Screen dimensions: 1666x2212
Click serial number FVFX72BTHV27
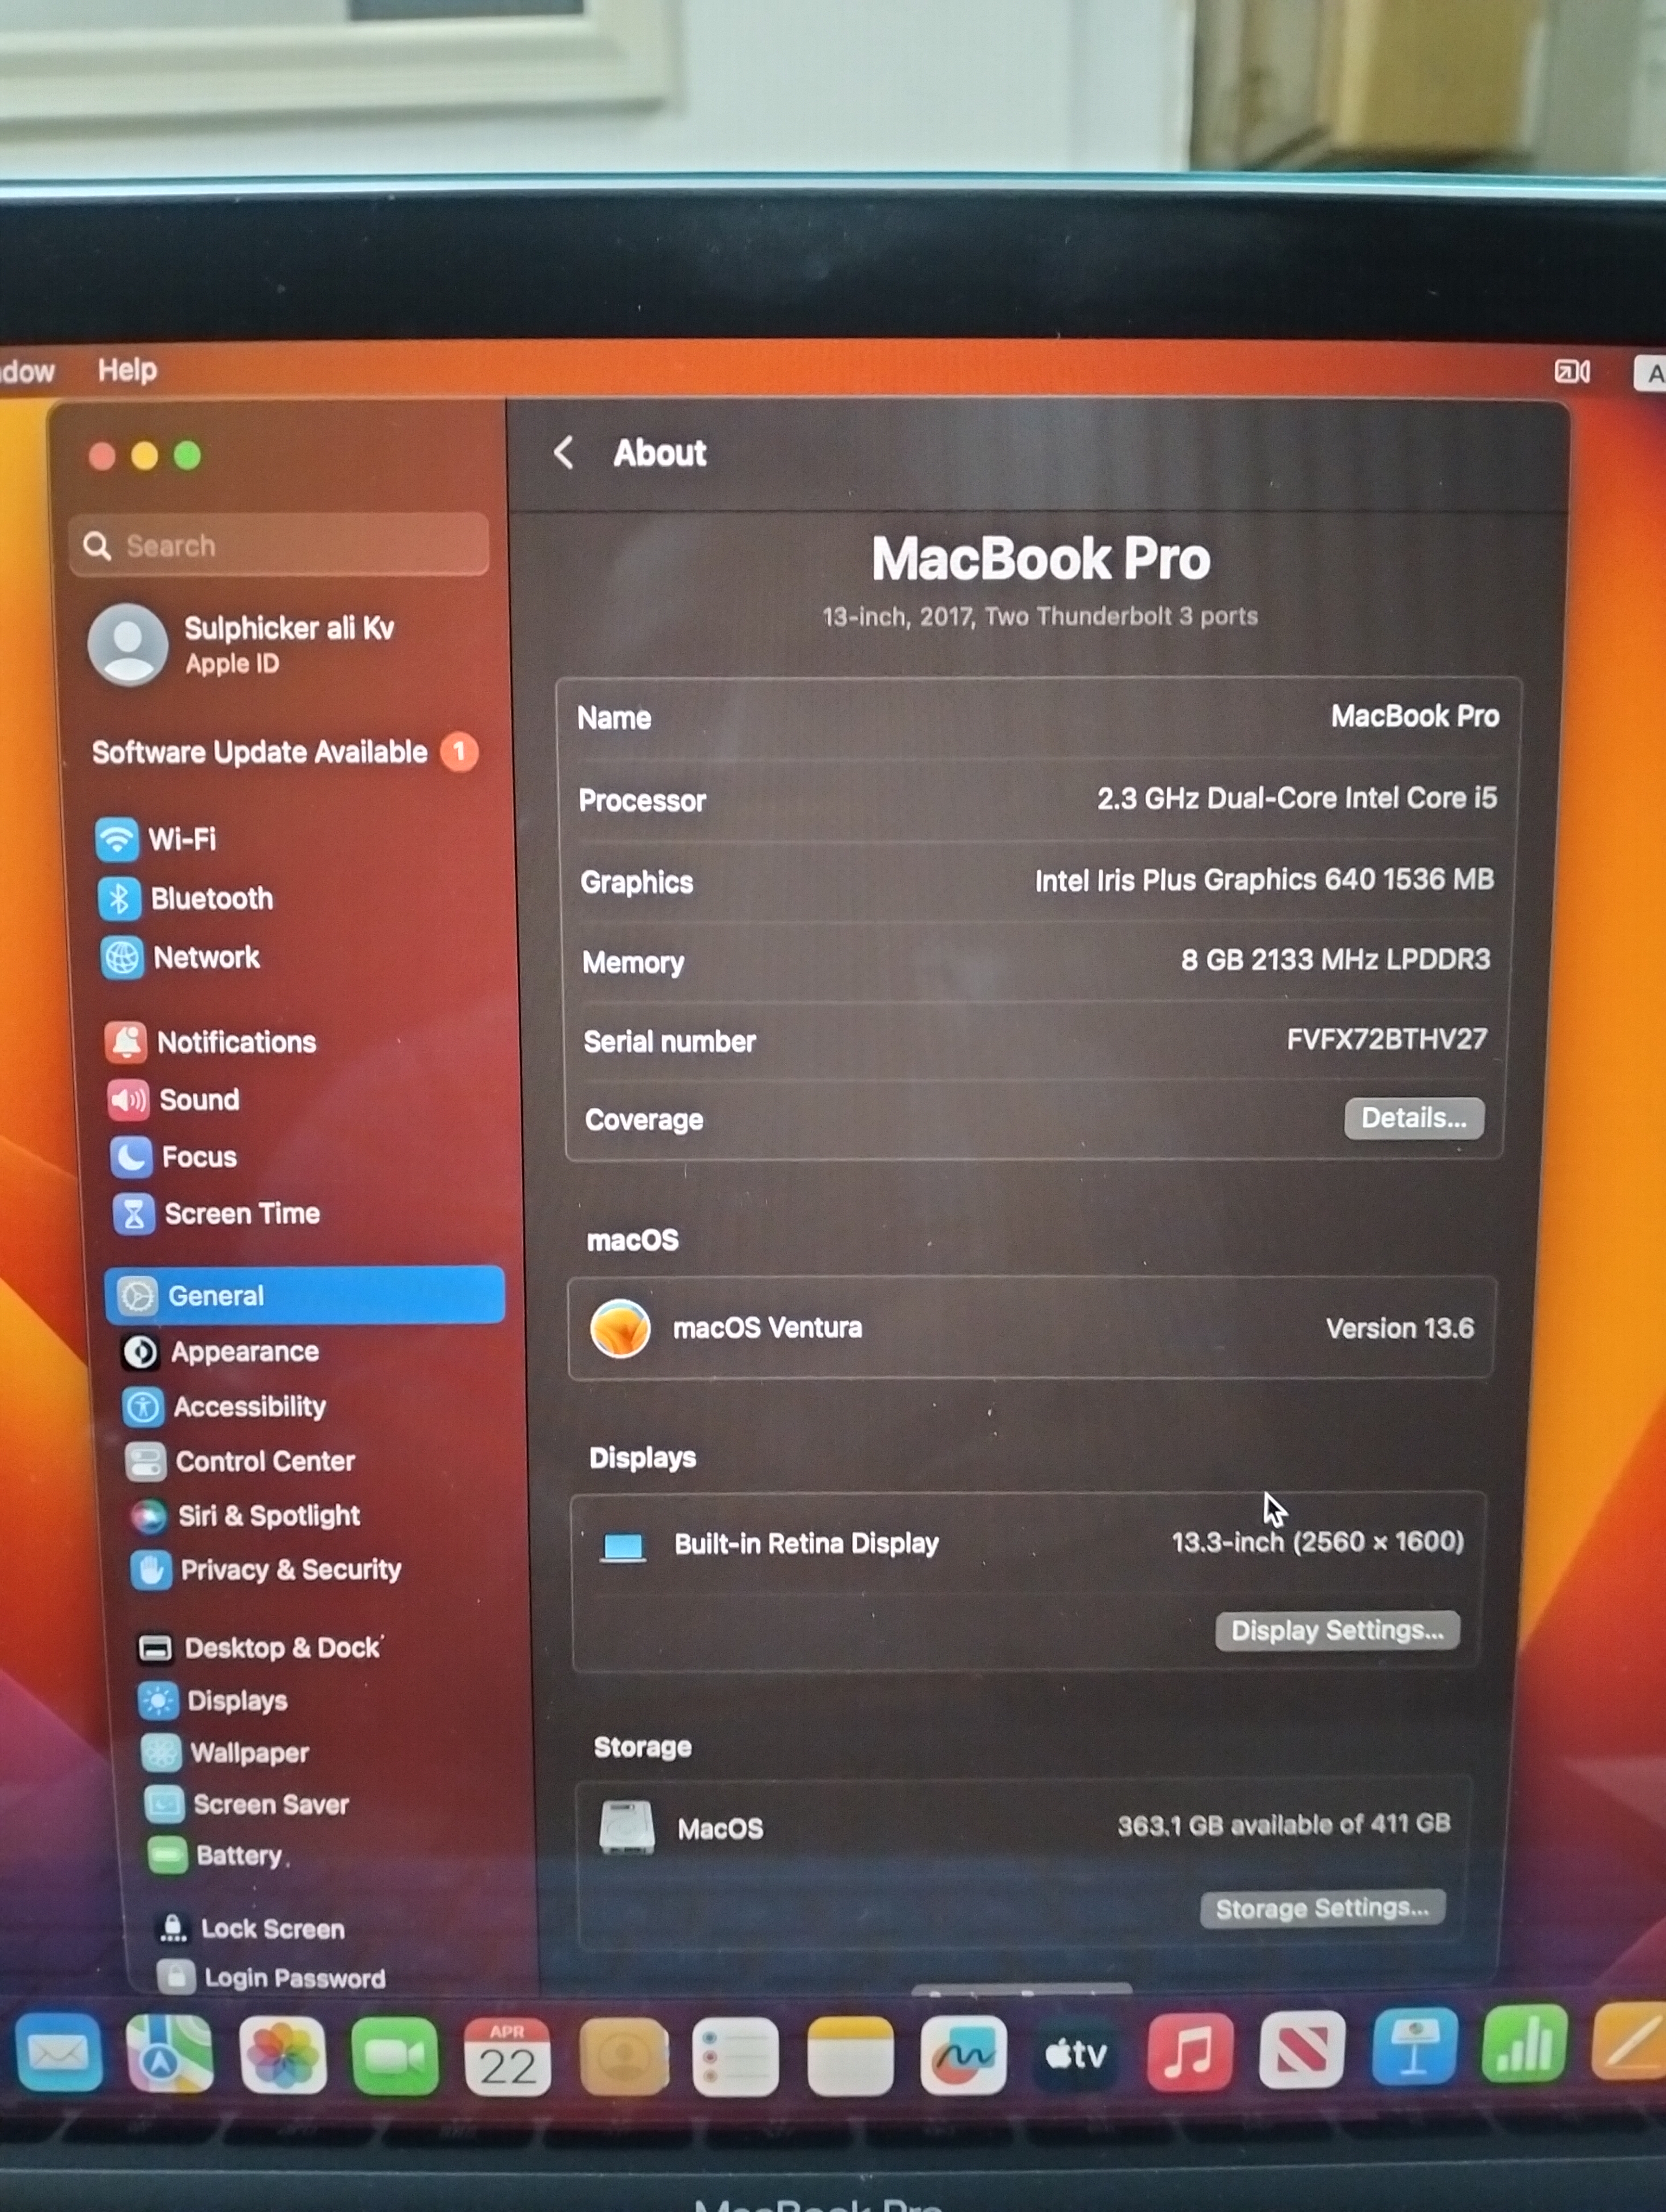click(x=1386, y=1039)
